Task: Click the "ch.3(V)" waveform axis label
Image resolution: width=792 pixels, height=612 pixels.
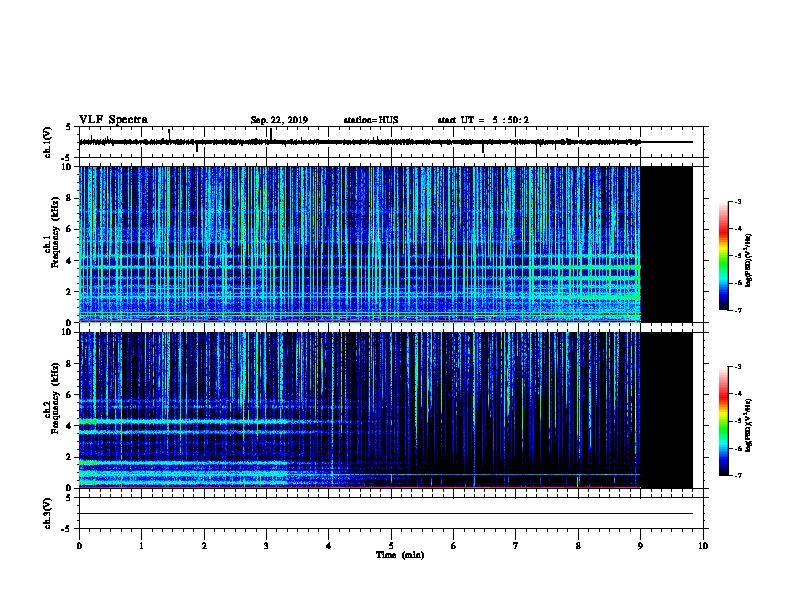Action: tap(47, 513)
